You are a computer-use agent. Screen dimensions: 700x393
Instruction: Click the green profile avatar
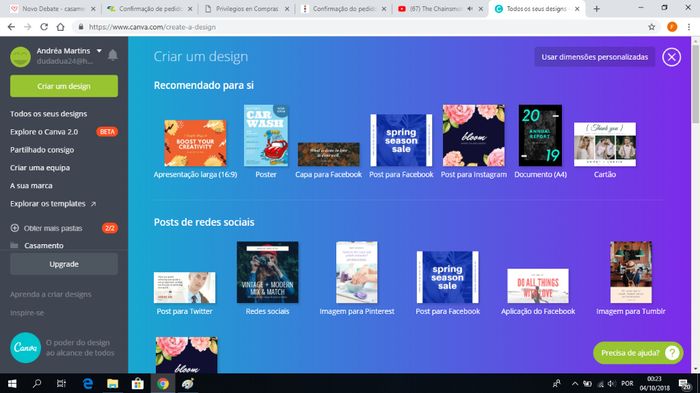tap(21, 57)
